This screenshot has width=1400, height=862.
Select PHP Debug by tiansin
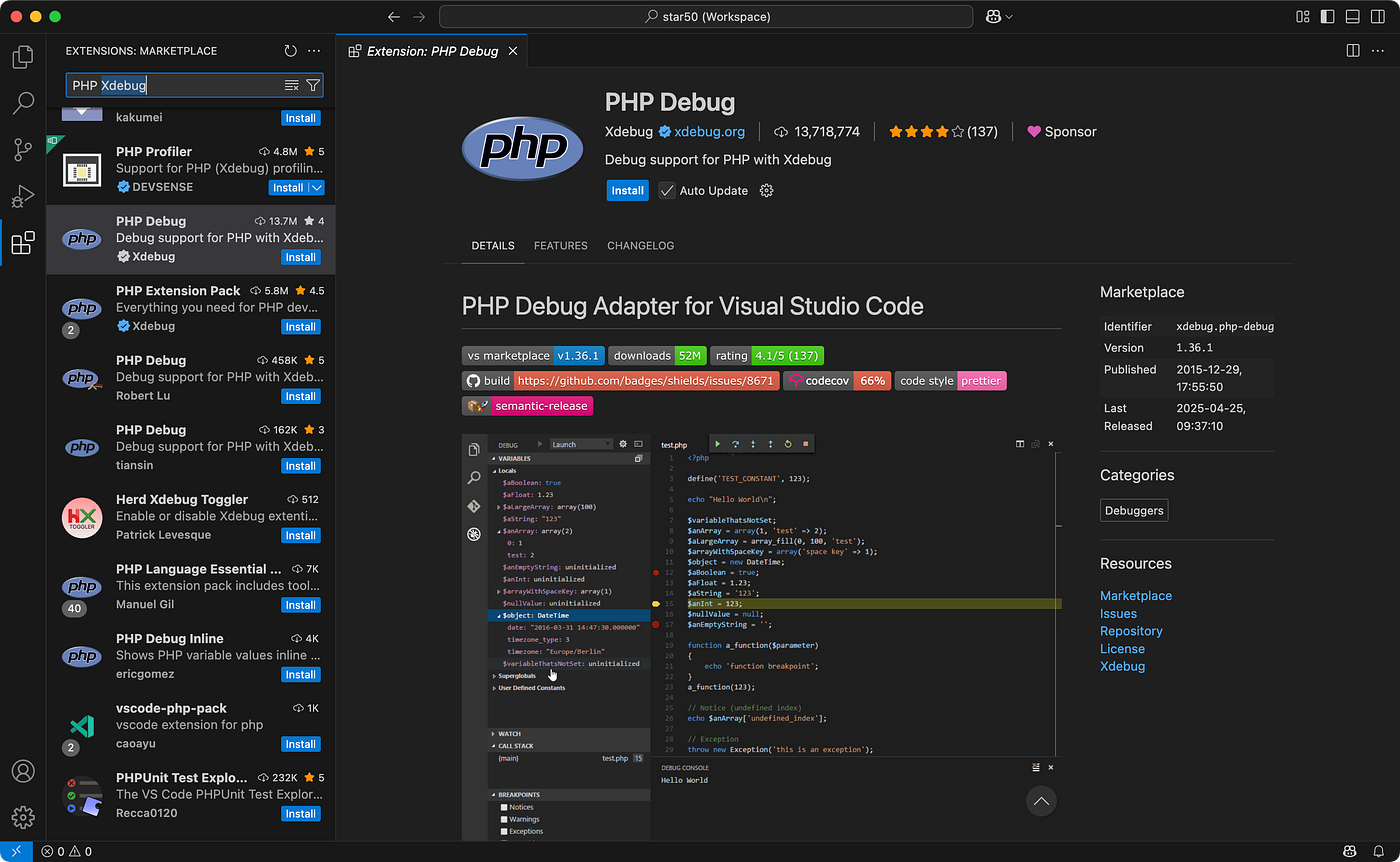(x=191, y=449)
